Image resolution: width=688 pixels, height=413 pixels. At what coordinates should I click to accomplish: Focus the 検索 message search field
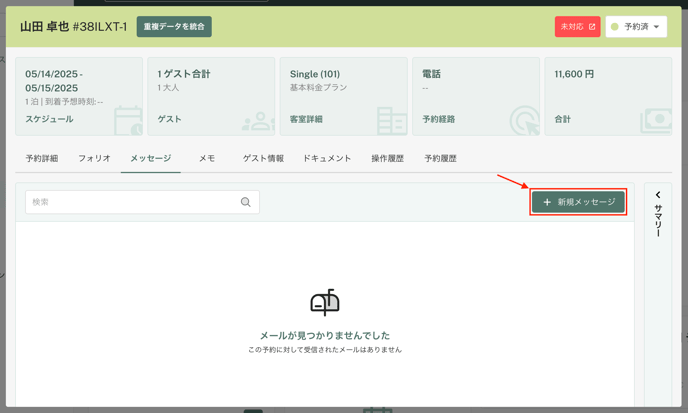click(142, 202)
